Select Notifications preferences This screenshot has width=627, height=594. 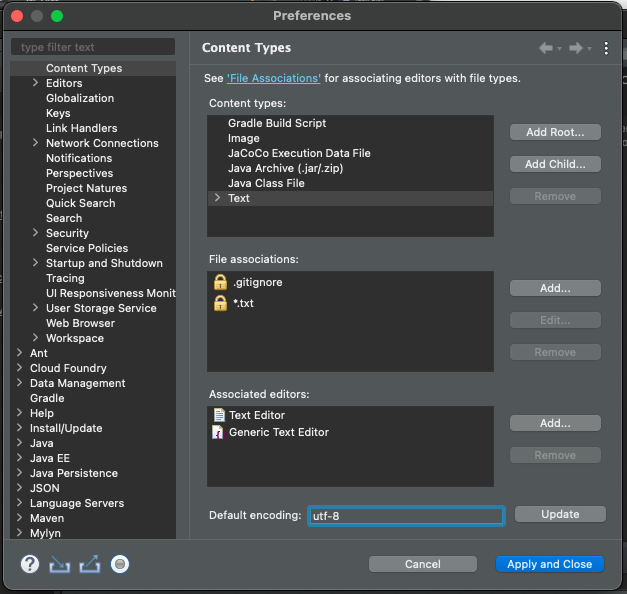79,158
